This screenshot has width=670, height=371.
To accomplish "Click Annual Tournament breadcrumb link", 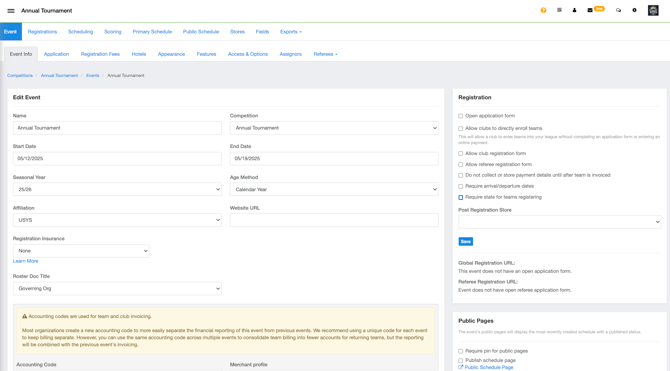I will (59, 76).
